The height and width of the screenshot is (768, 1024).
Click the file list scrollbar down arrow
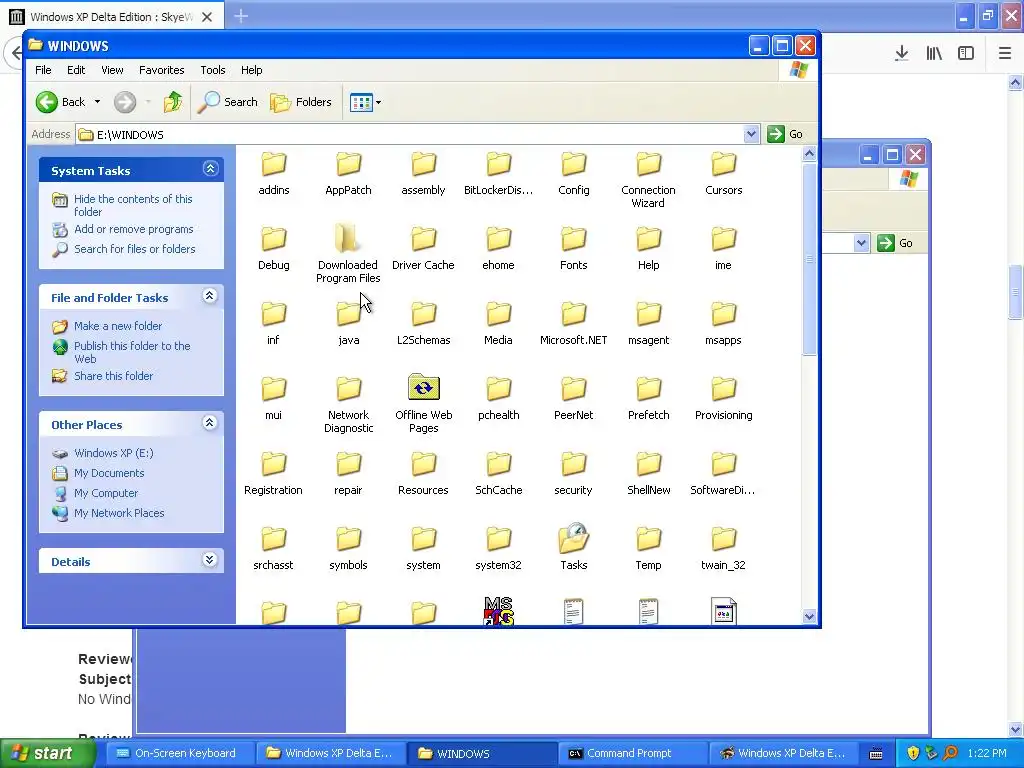click(x=809, y=616)
